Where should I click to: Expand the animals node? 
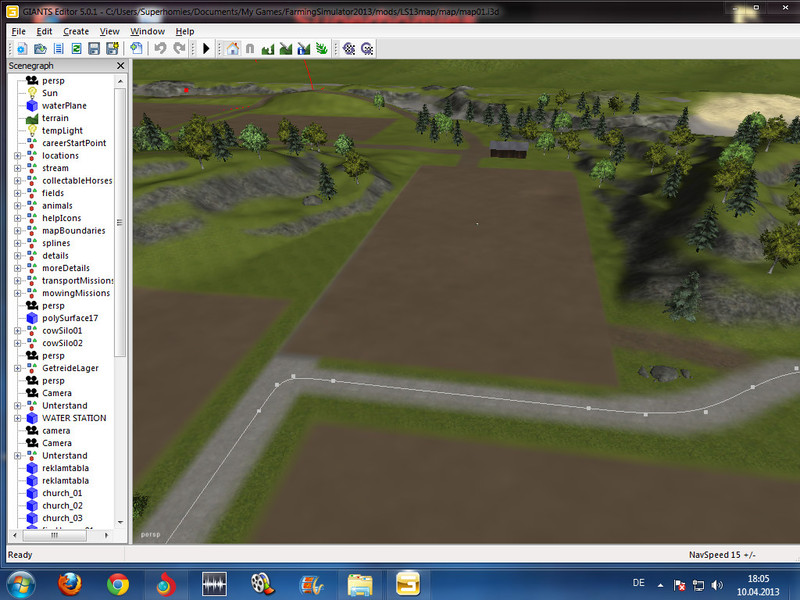click(17, 206)
